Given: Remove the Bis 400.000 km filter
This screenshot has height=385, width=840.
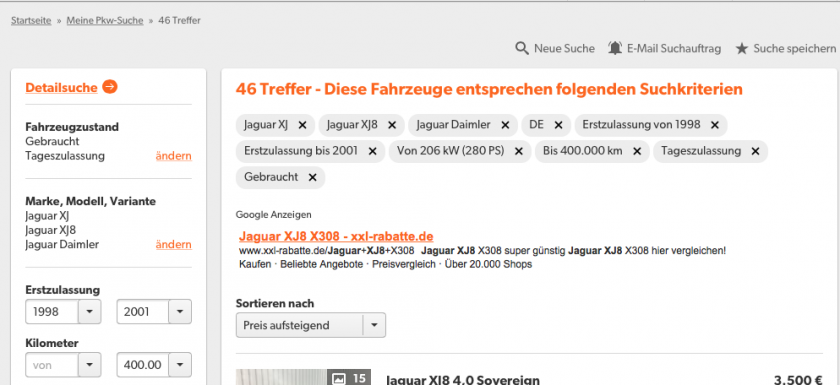Looking at the screenshot, I should pyautogui.click(x=637, y=152).
